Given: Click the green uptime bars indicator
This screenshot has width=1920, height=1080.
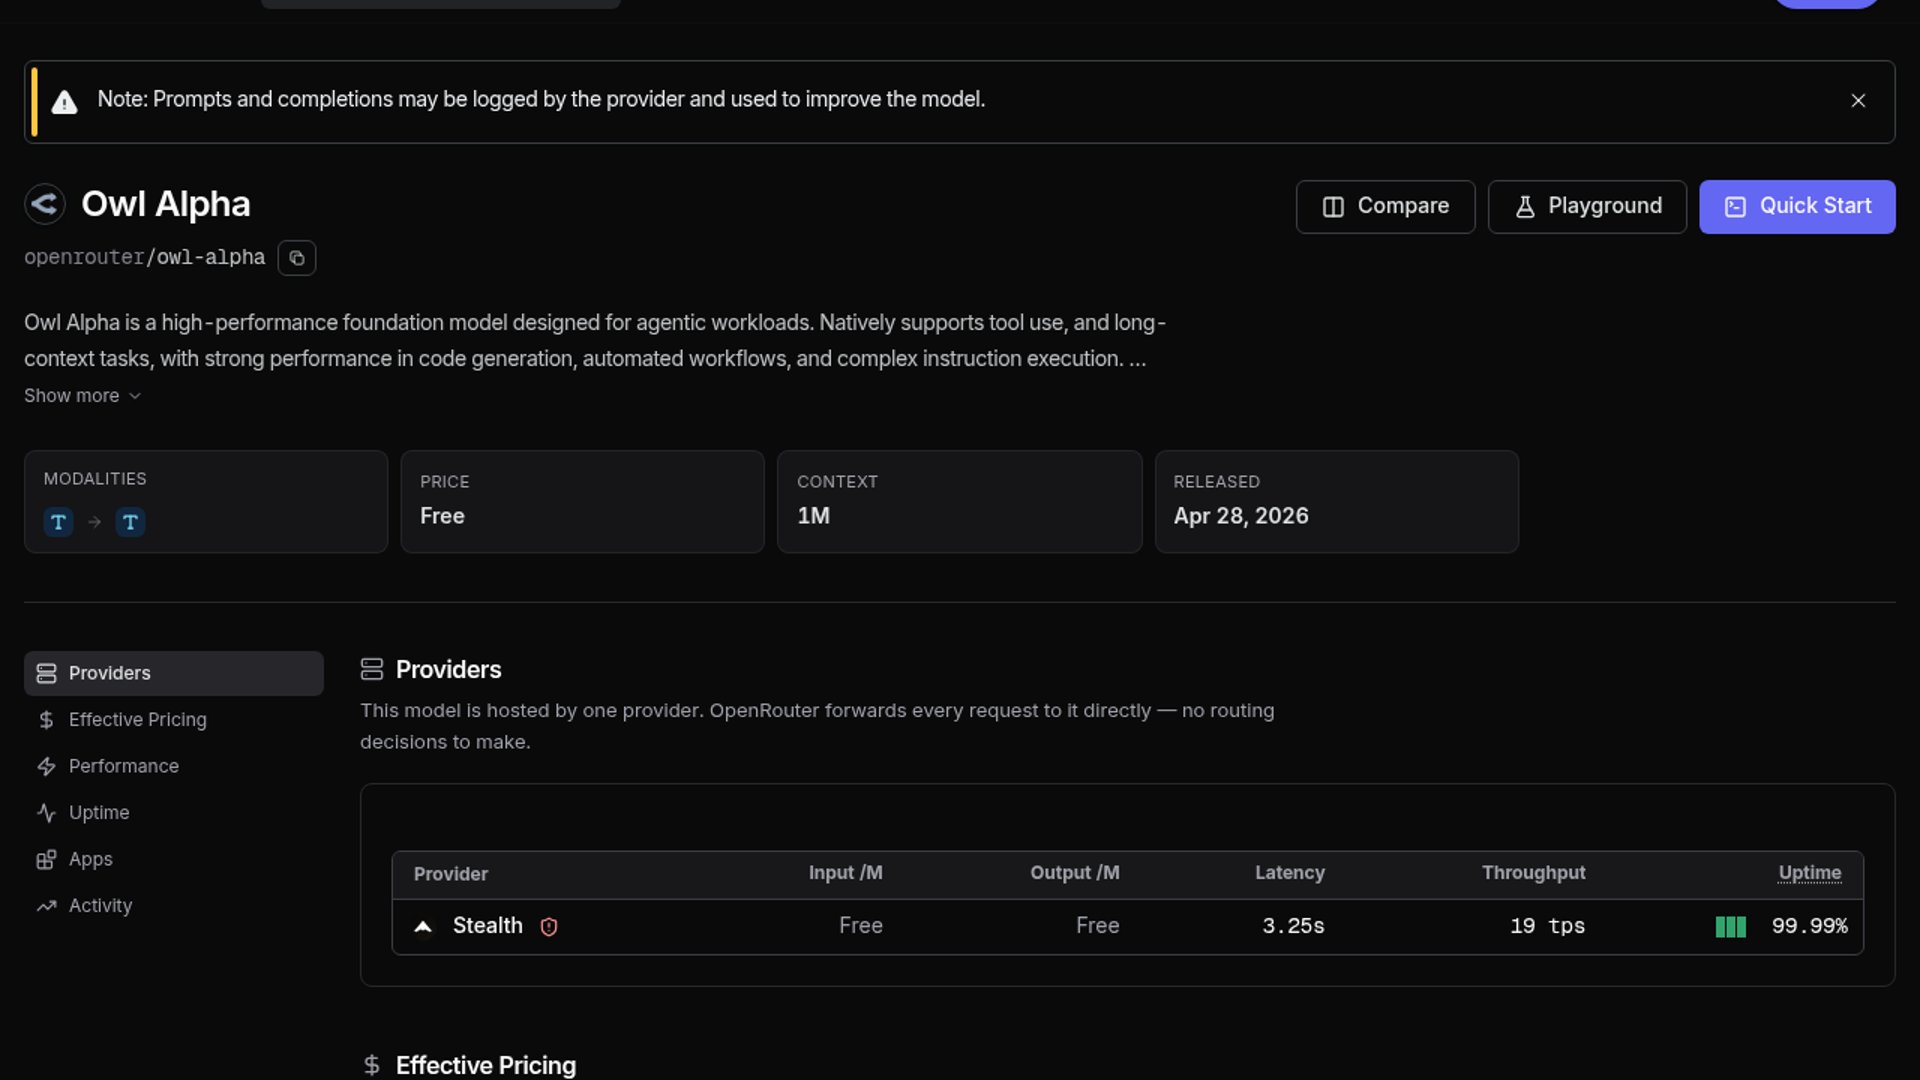Looking at the screenshot, I should 1731,927.
